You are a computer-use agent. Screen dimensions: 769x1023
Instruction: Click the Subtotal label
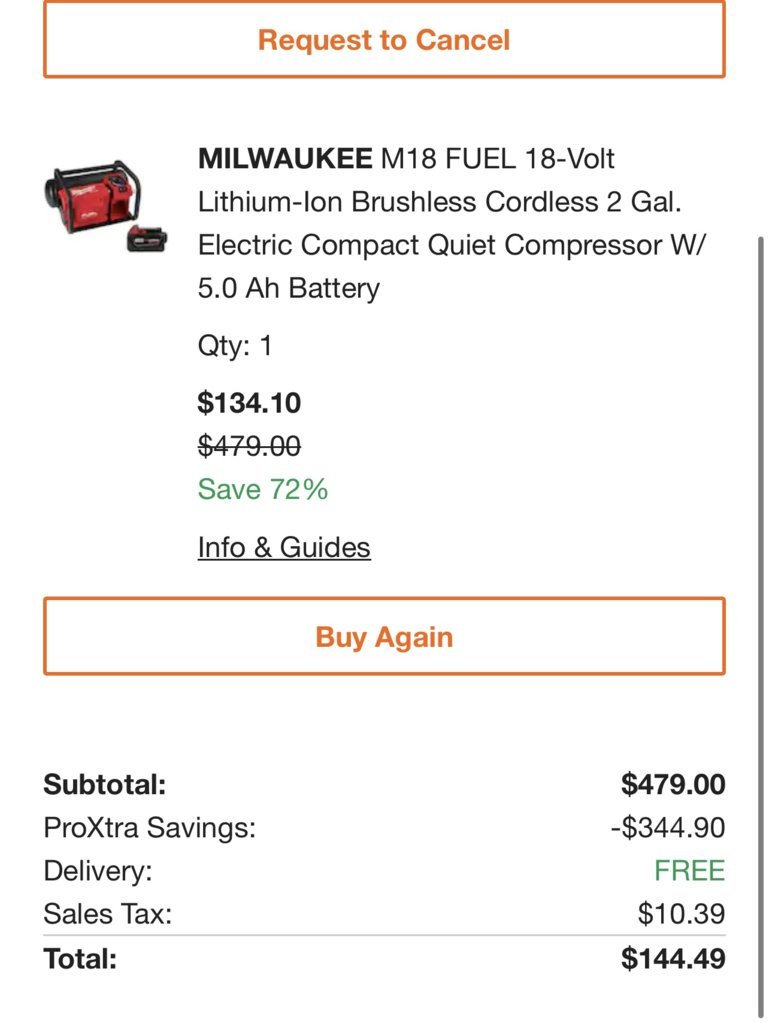click(x=104, y=784)
